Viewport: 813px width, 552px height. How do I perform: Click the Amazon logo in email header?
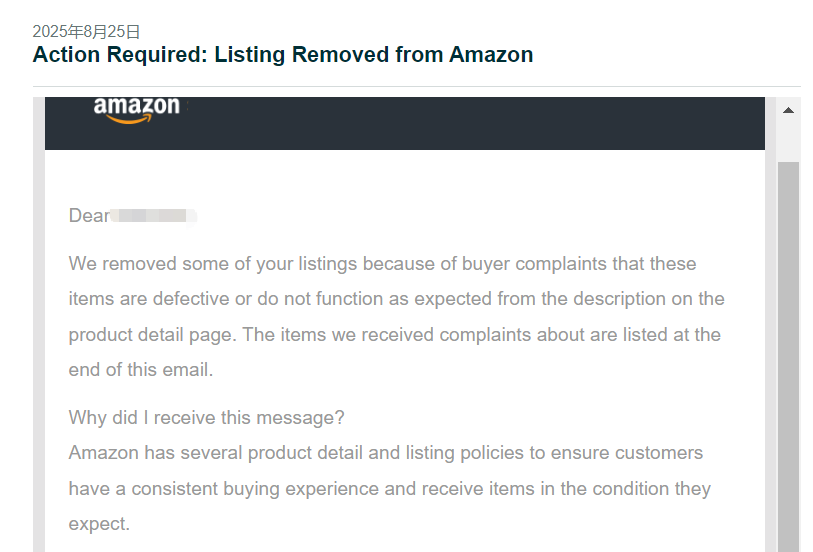coord(137,110)
